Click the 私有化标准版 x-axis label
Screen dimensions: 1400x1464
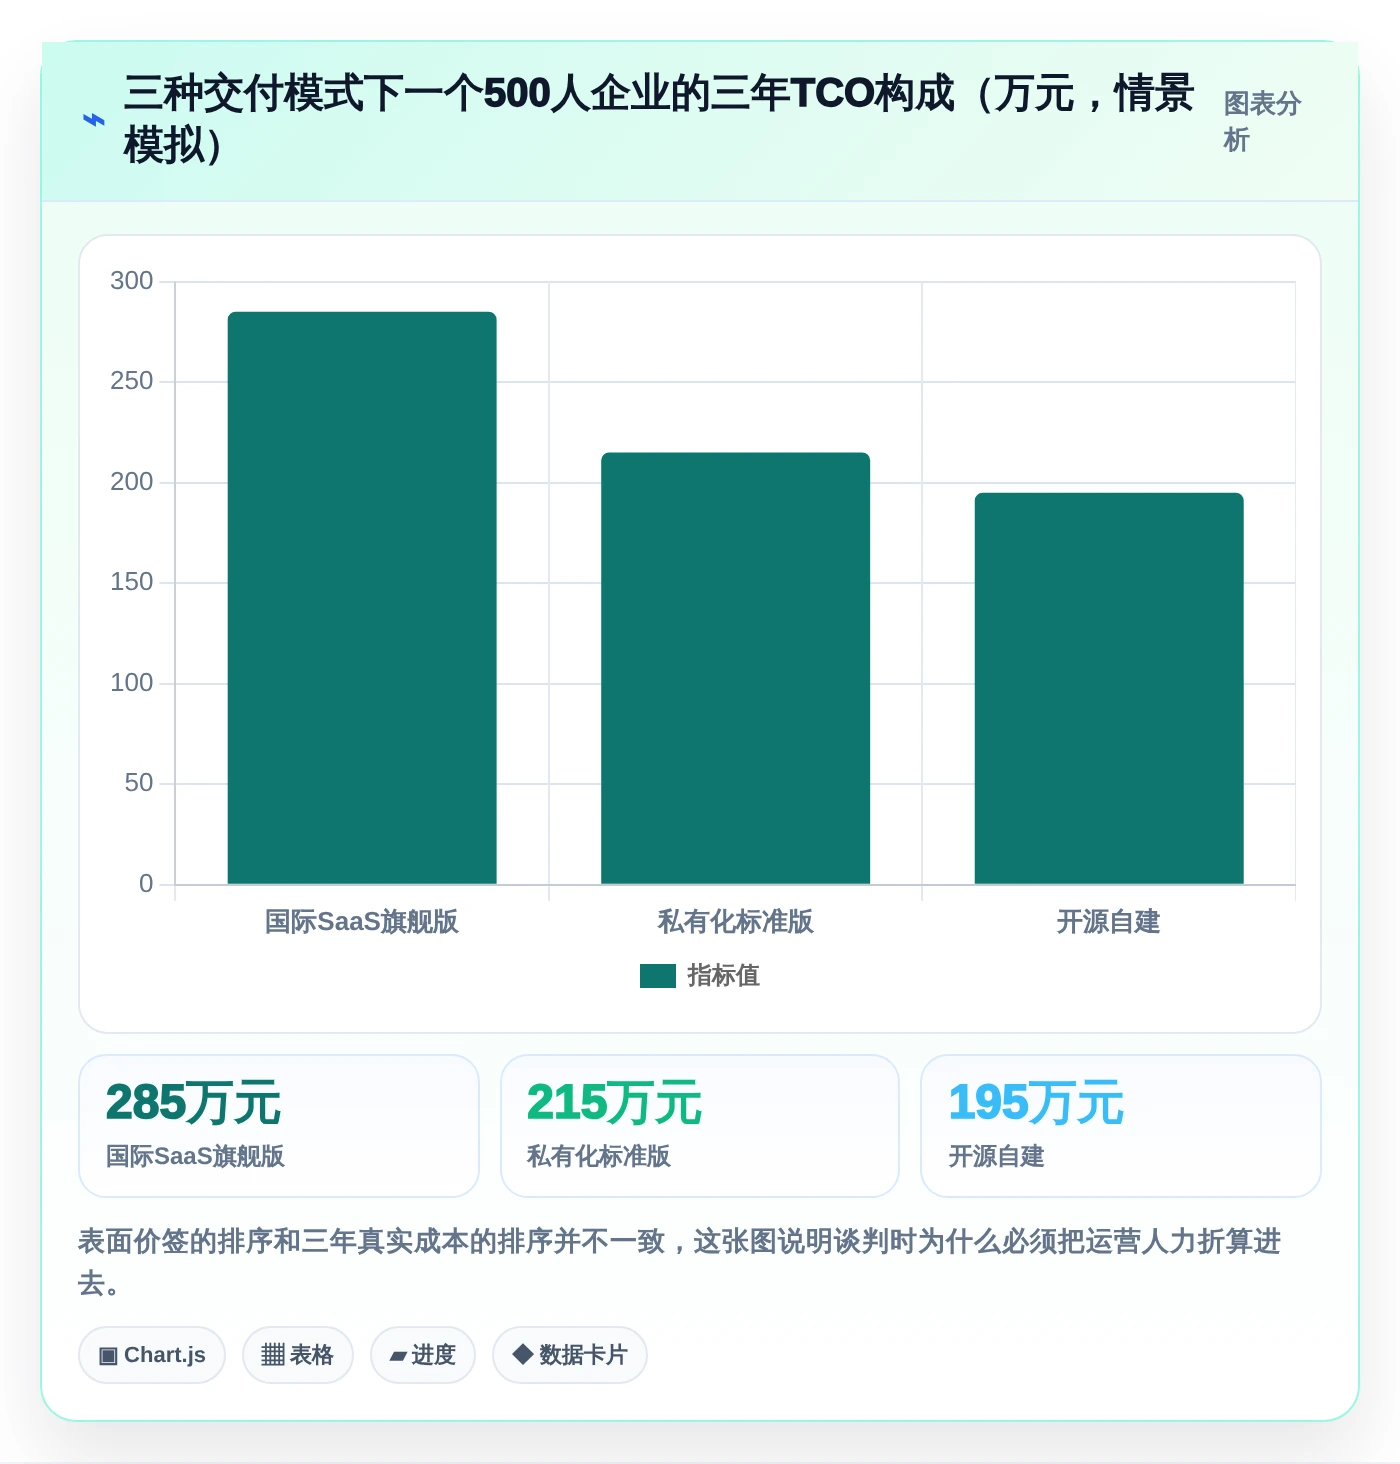pos(735,922)
